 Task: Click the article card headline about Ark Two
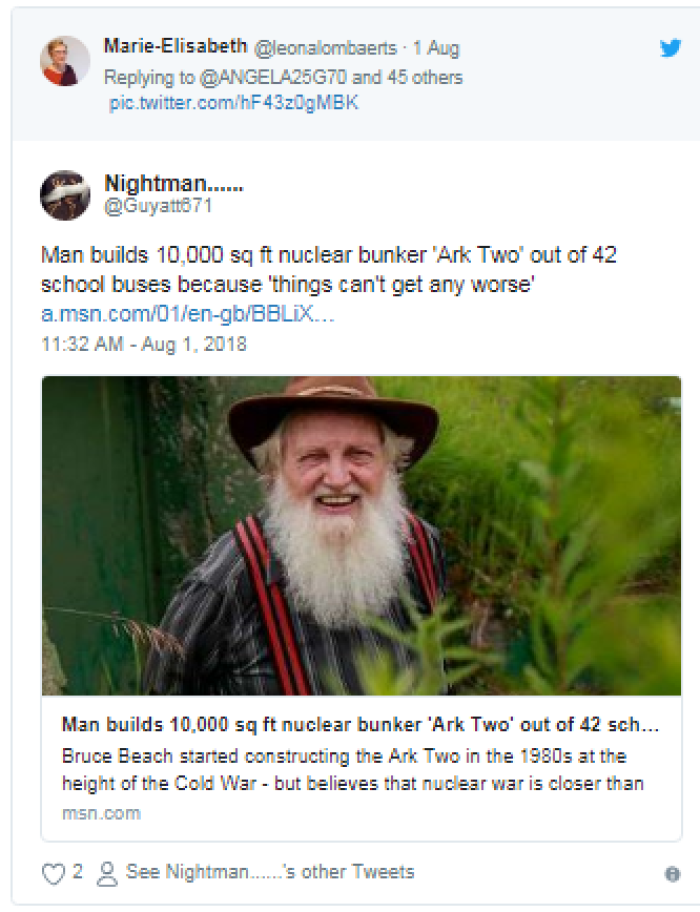(x=360, y=725)
